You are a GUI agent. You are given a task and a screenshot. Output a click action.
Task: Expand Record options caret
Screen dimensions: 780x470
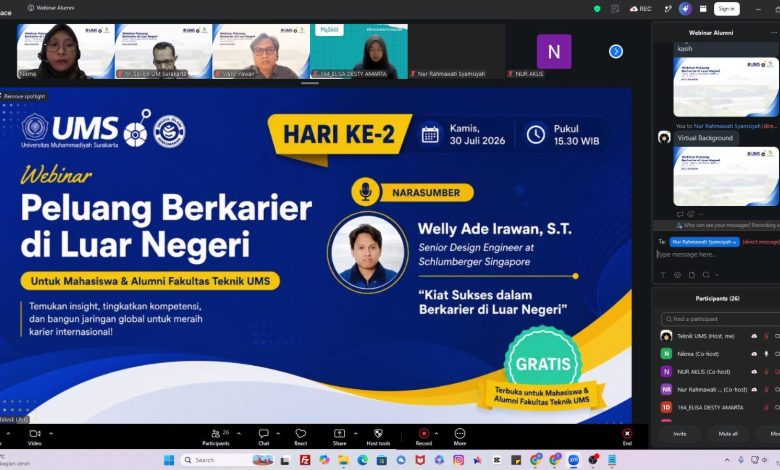[x=436, y=433]
